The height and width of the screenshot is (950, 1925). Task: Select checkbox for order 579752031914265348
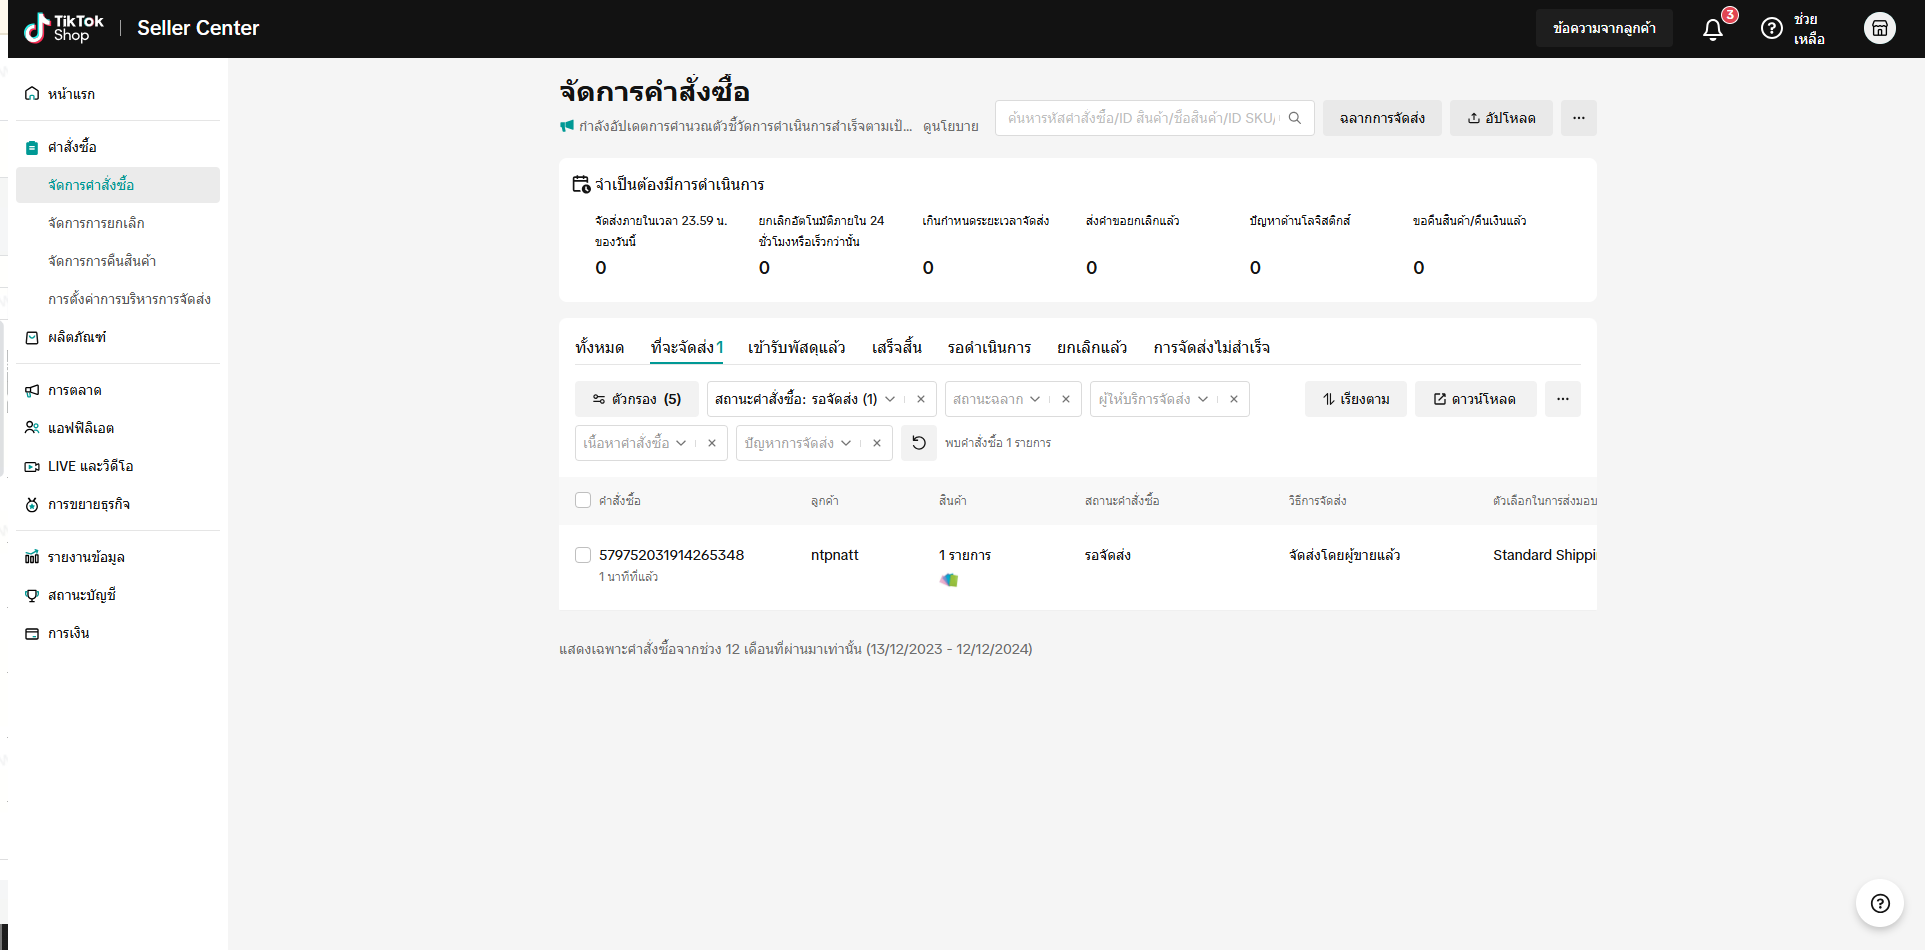pyautogui.click(x=583, y=555)
